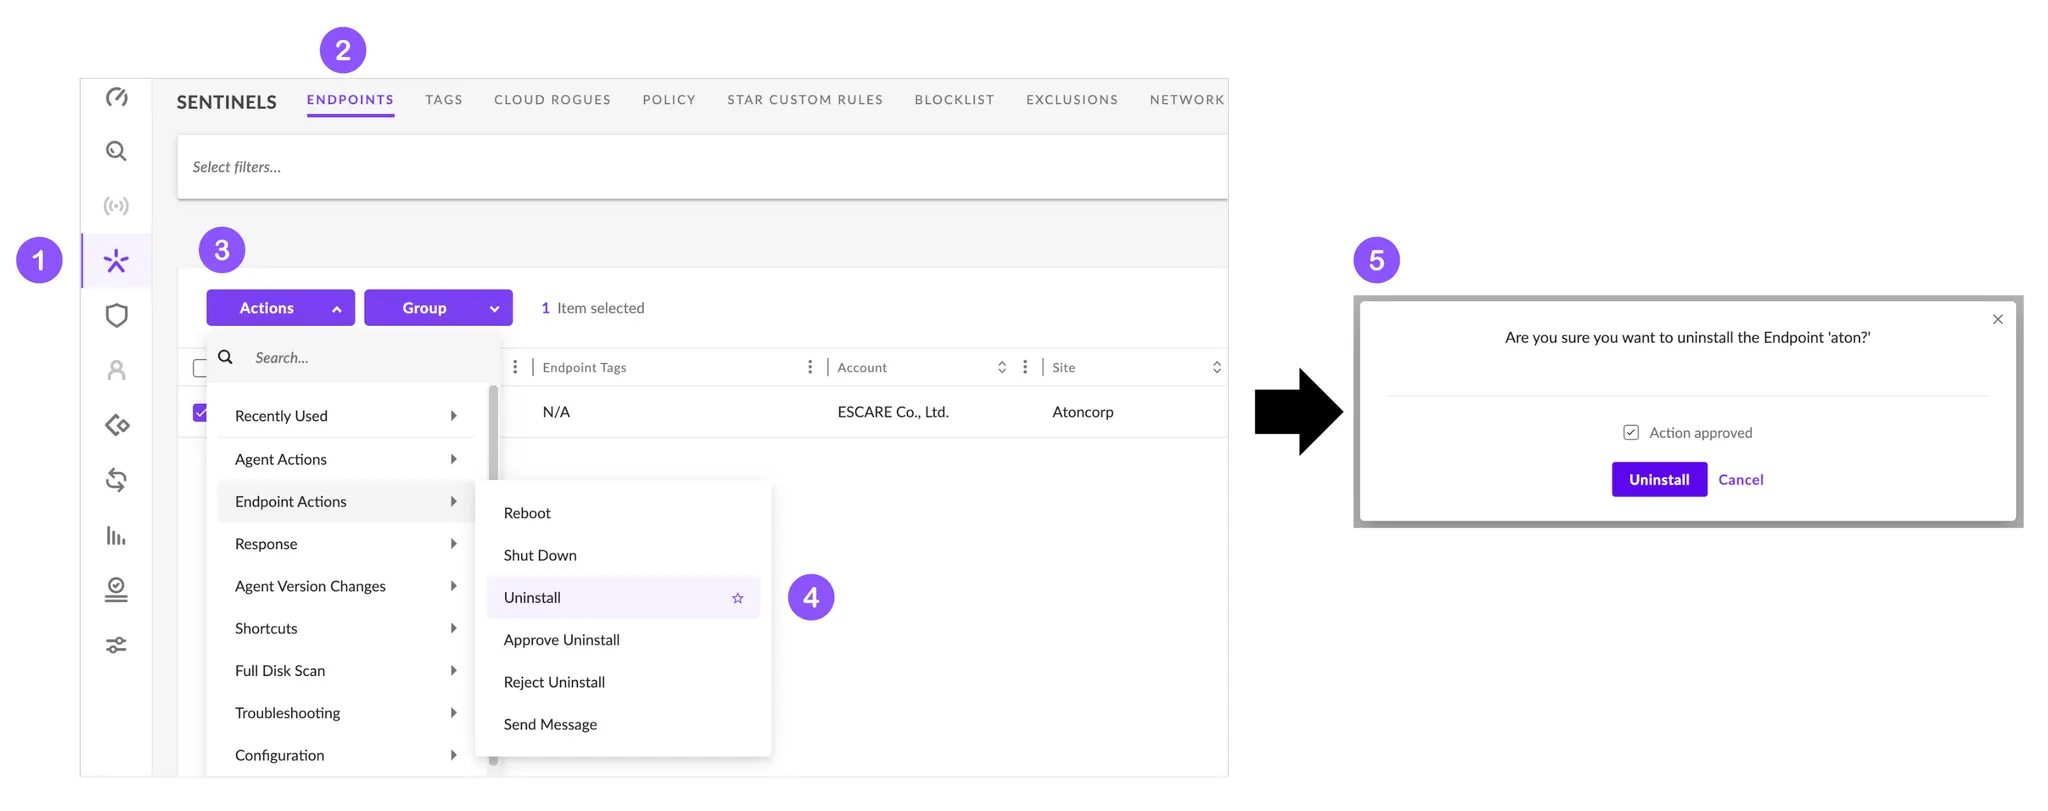
Task: Open the user profile sidebar icon
Action: (x=116, y=370)
